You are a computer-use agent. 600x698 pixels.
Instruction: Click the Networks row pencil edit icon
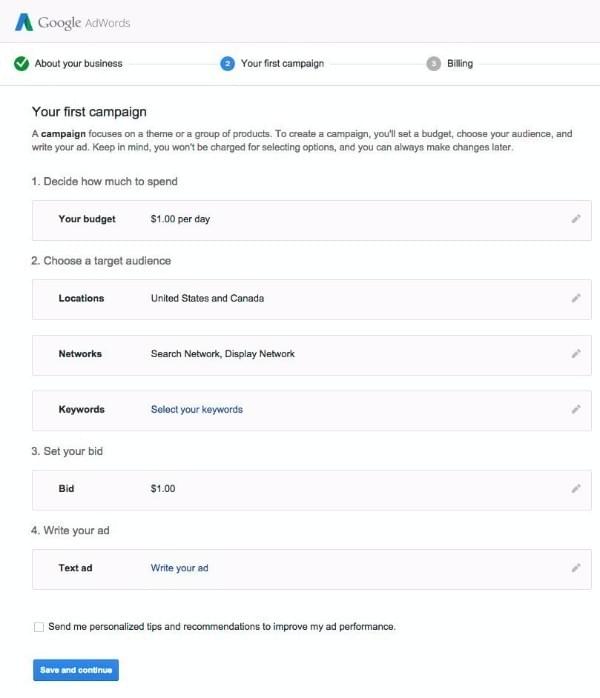point(576,354)
